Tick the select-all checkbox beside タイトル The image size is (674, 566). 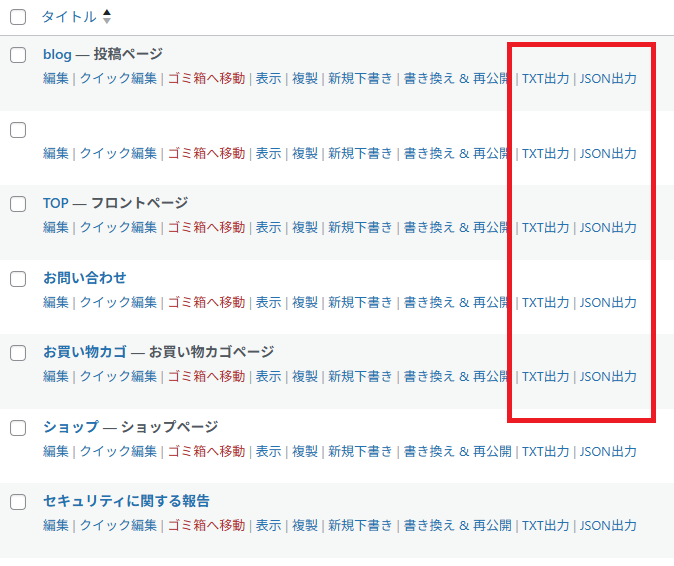pyautogui.click(x=18, y=17)
